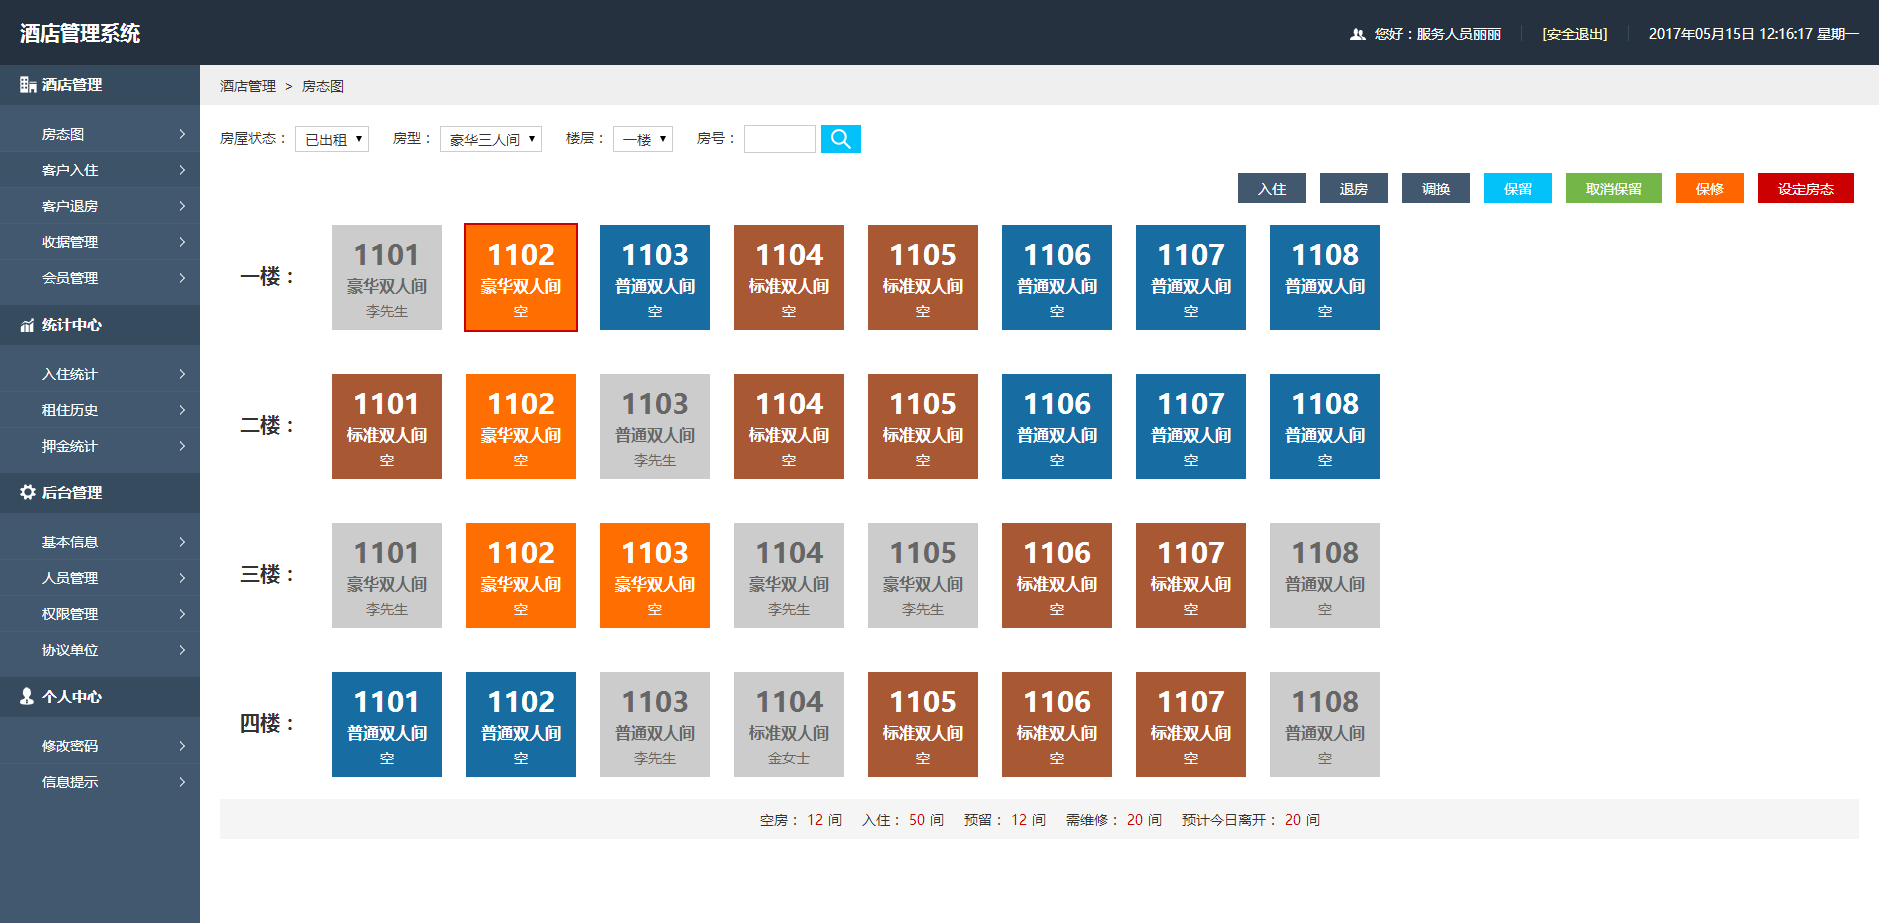The image size is (1879, 923).
Task: Select first-floor room 1108 普通双人间
Action: point(1325,277)
